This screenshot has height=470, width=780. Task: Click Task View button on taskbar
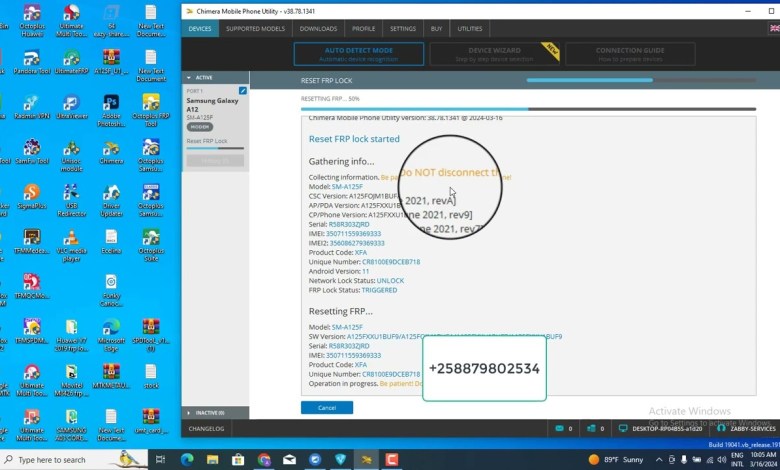160,460
